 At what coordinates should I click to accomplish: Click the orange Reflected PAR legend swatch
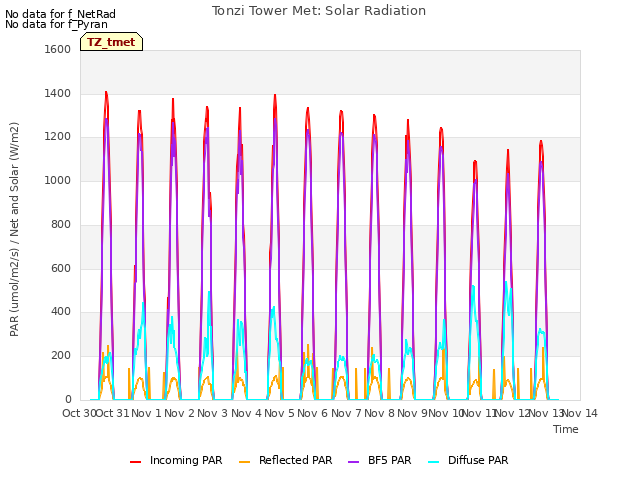pos(244,462)
